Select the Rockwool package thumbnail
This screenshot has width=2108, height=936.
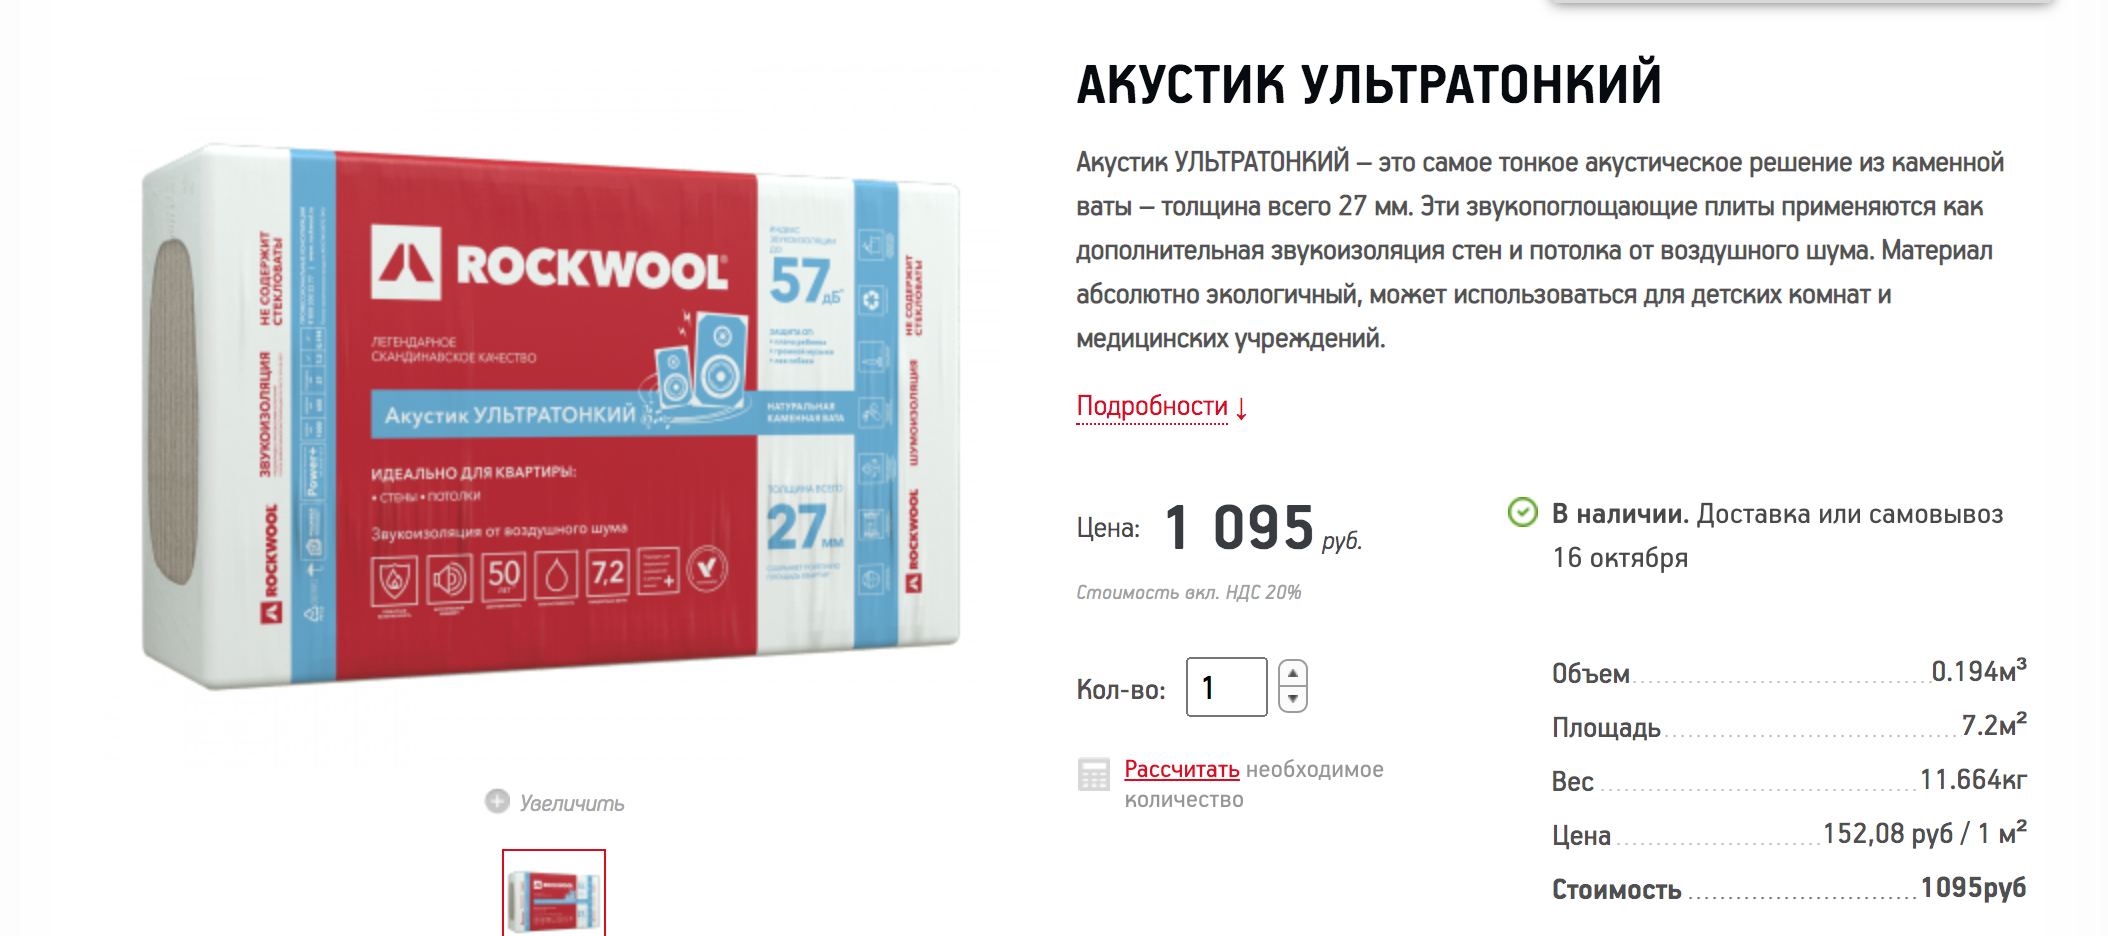click(554, 893)
